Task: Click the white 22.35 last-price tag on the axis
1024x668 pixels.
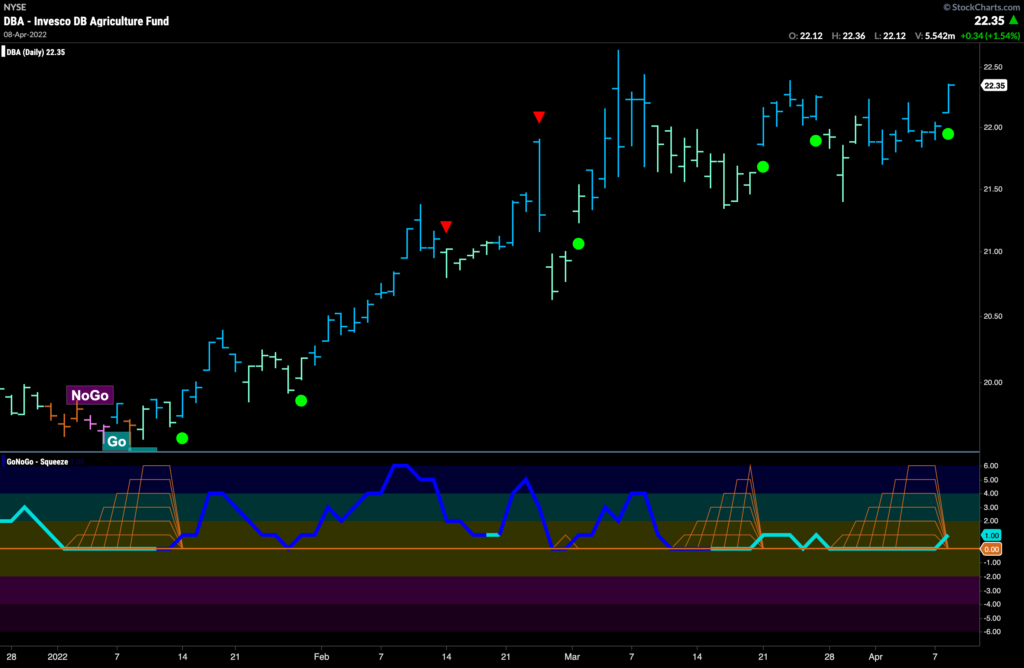Action: pos(995,86)
